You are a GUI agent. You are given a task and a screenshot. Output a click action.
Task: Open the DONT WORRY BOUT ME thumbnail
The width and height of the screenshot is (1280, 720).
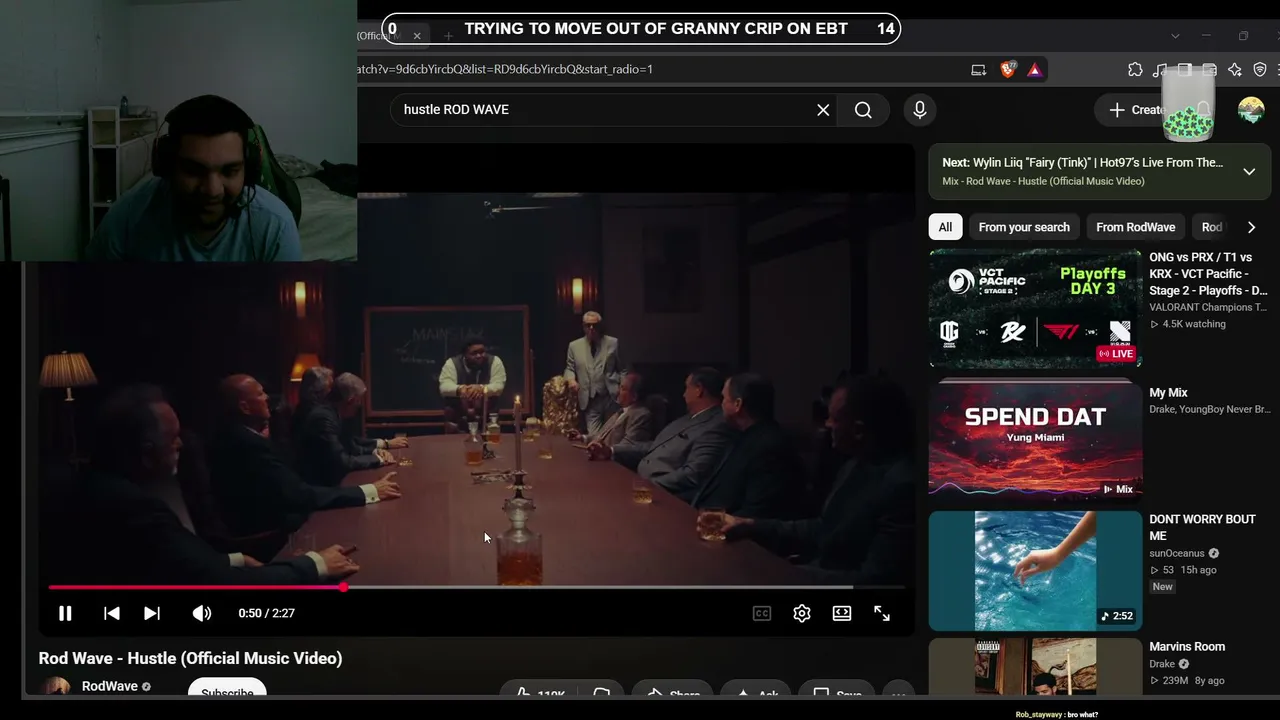[1035, 571]
